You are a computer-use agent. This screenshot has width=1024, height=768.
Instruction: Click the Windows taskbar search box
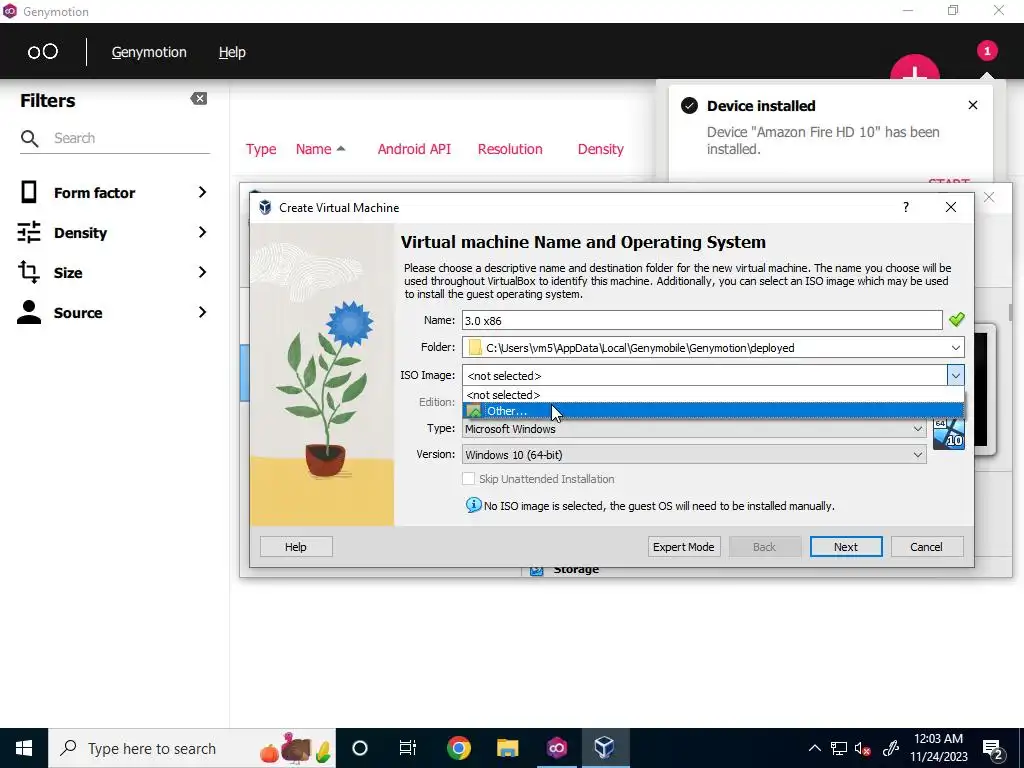(x=192, y=748)
